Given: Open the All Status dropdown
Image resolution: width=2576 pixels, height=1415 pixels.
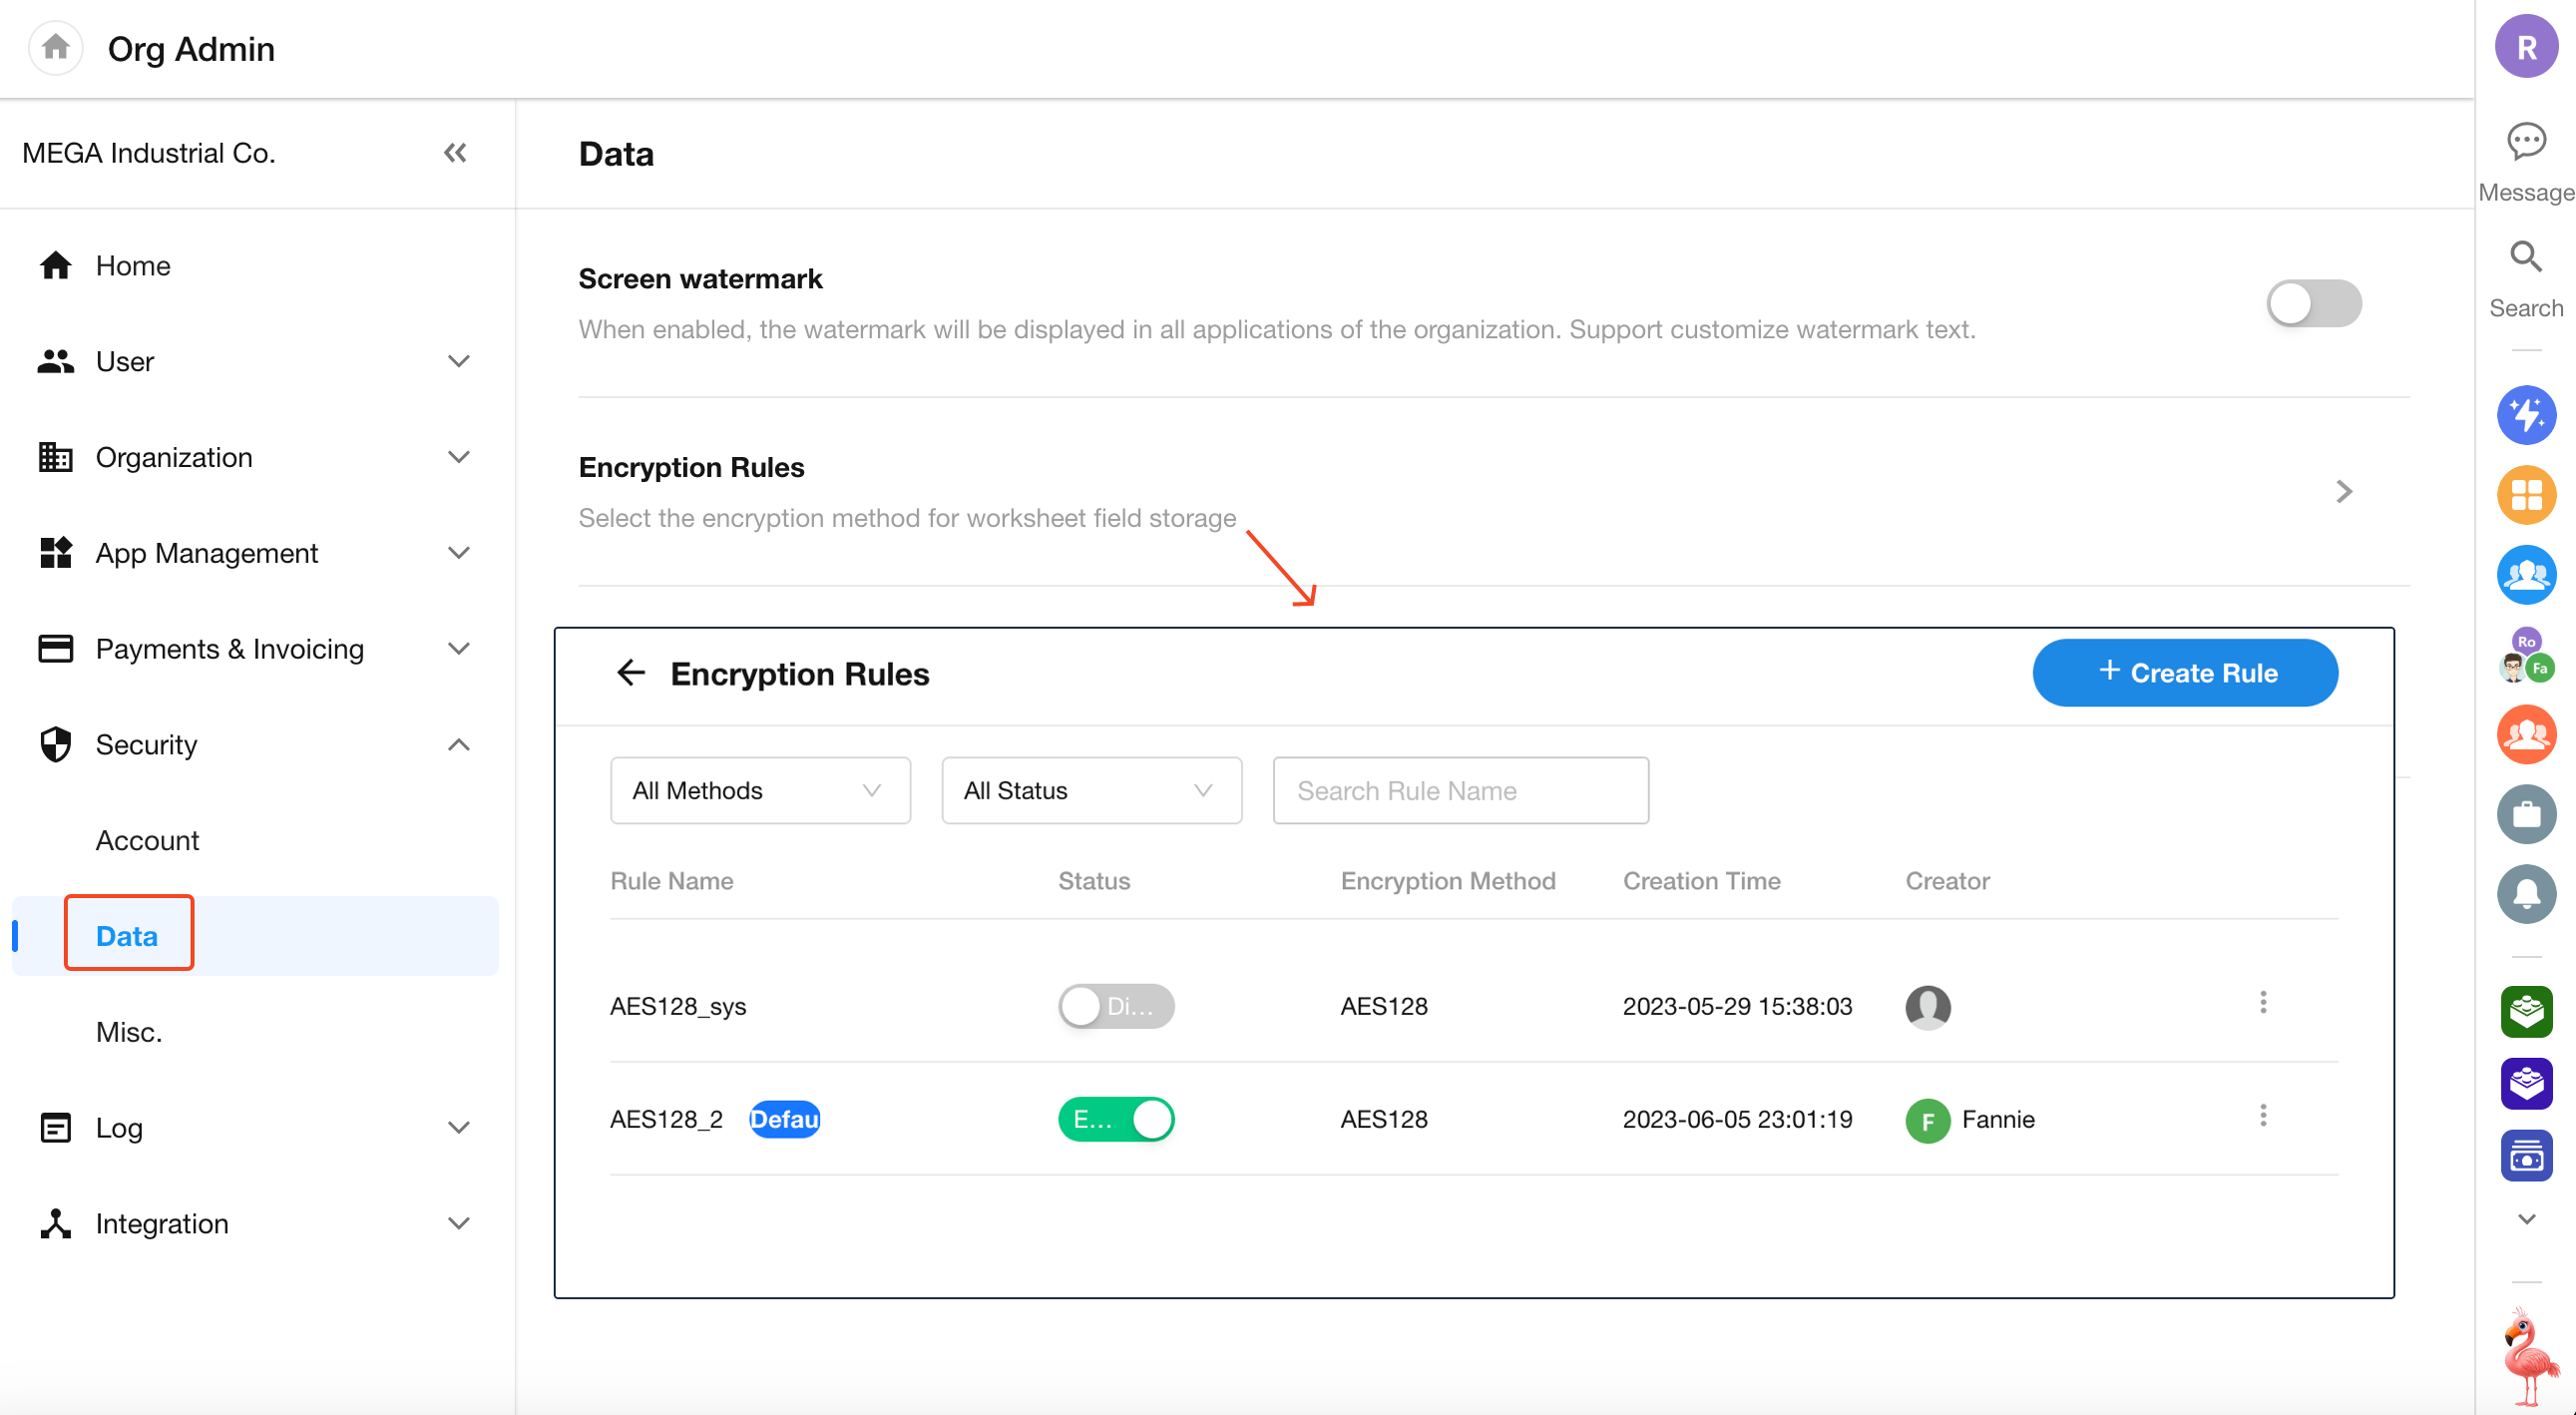Looking at the screenshot, I should 1090,791.
